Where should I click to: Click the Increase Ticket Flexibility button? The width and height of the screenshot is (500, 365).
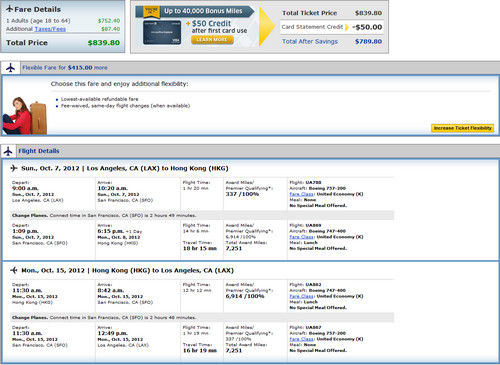[462, 128]
